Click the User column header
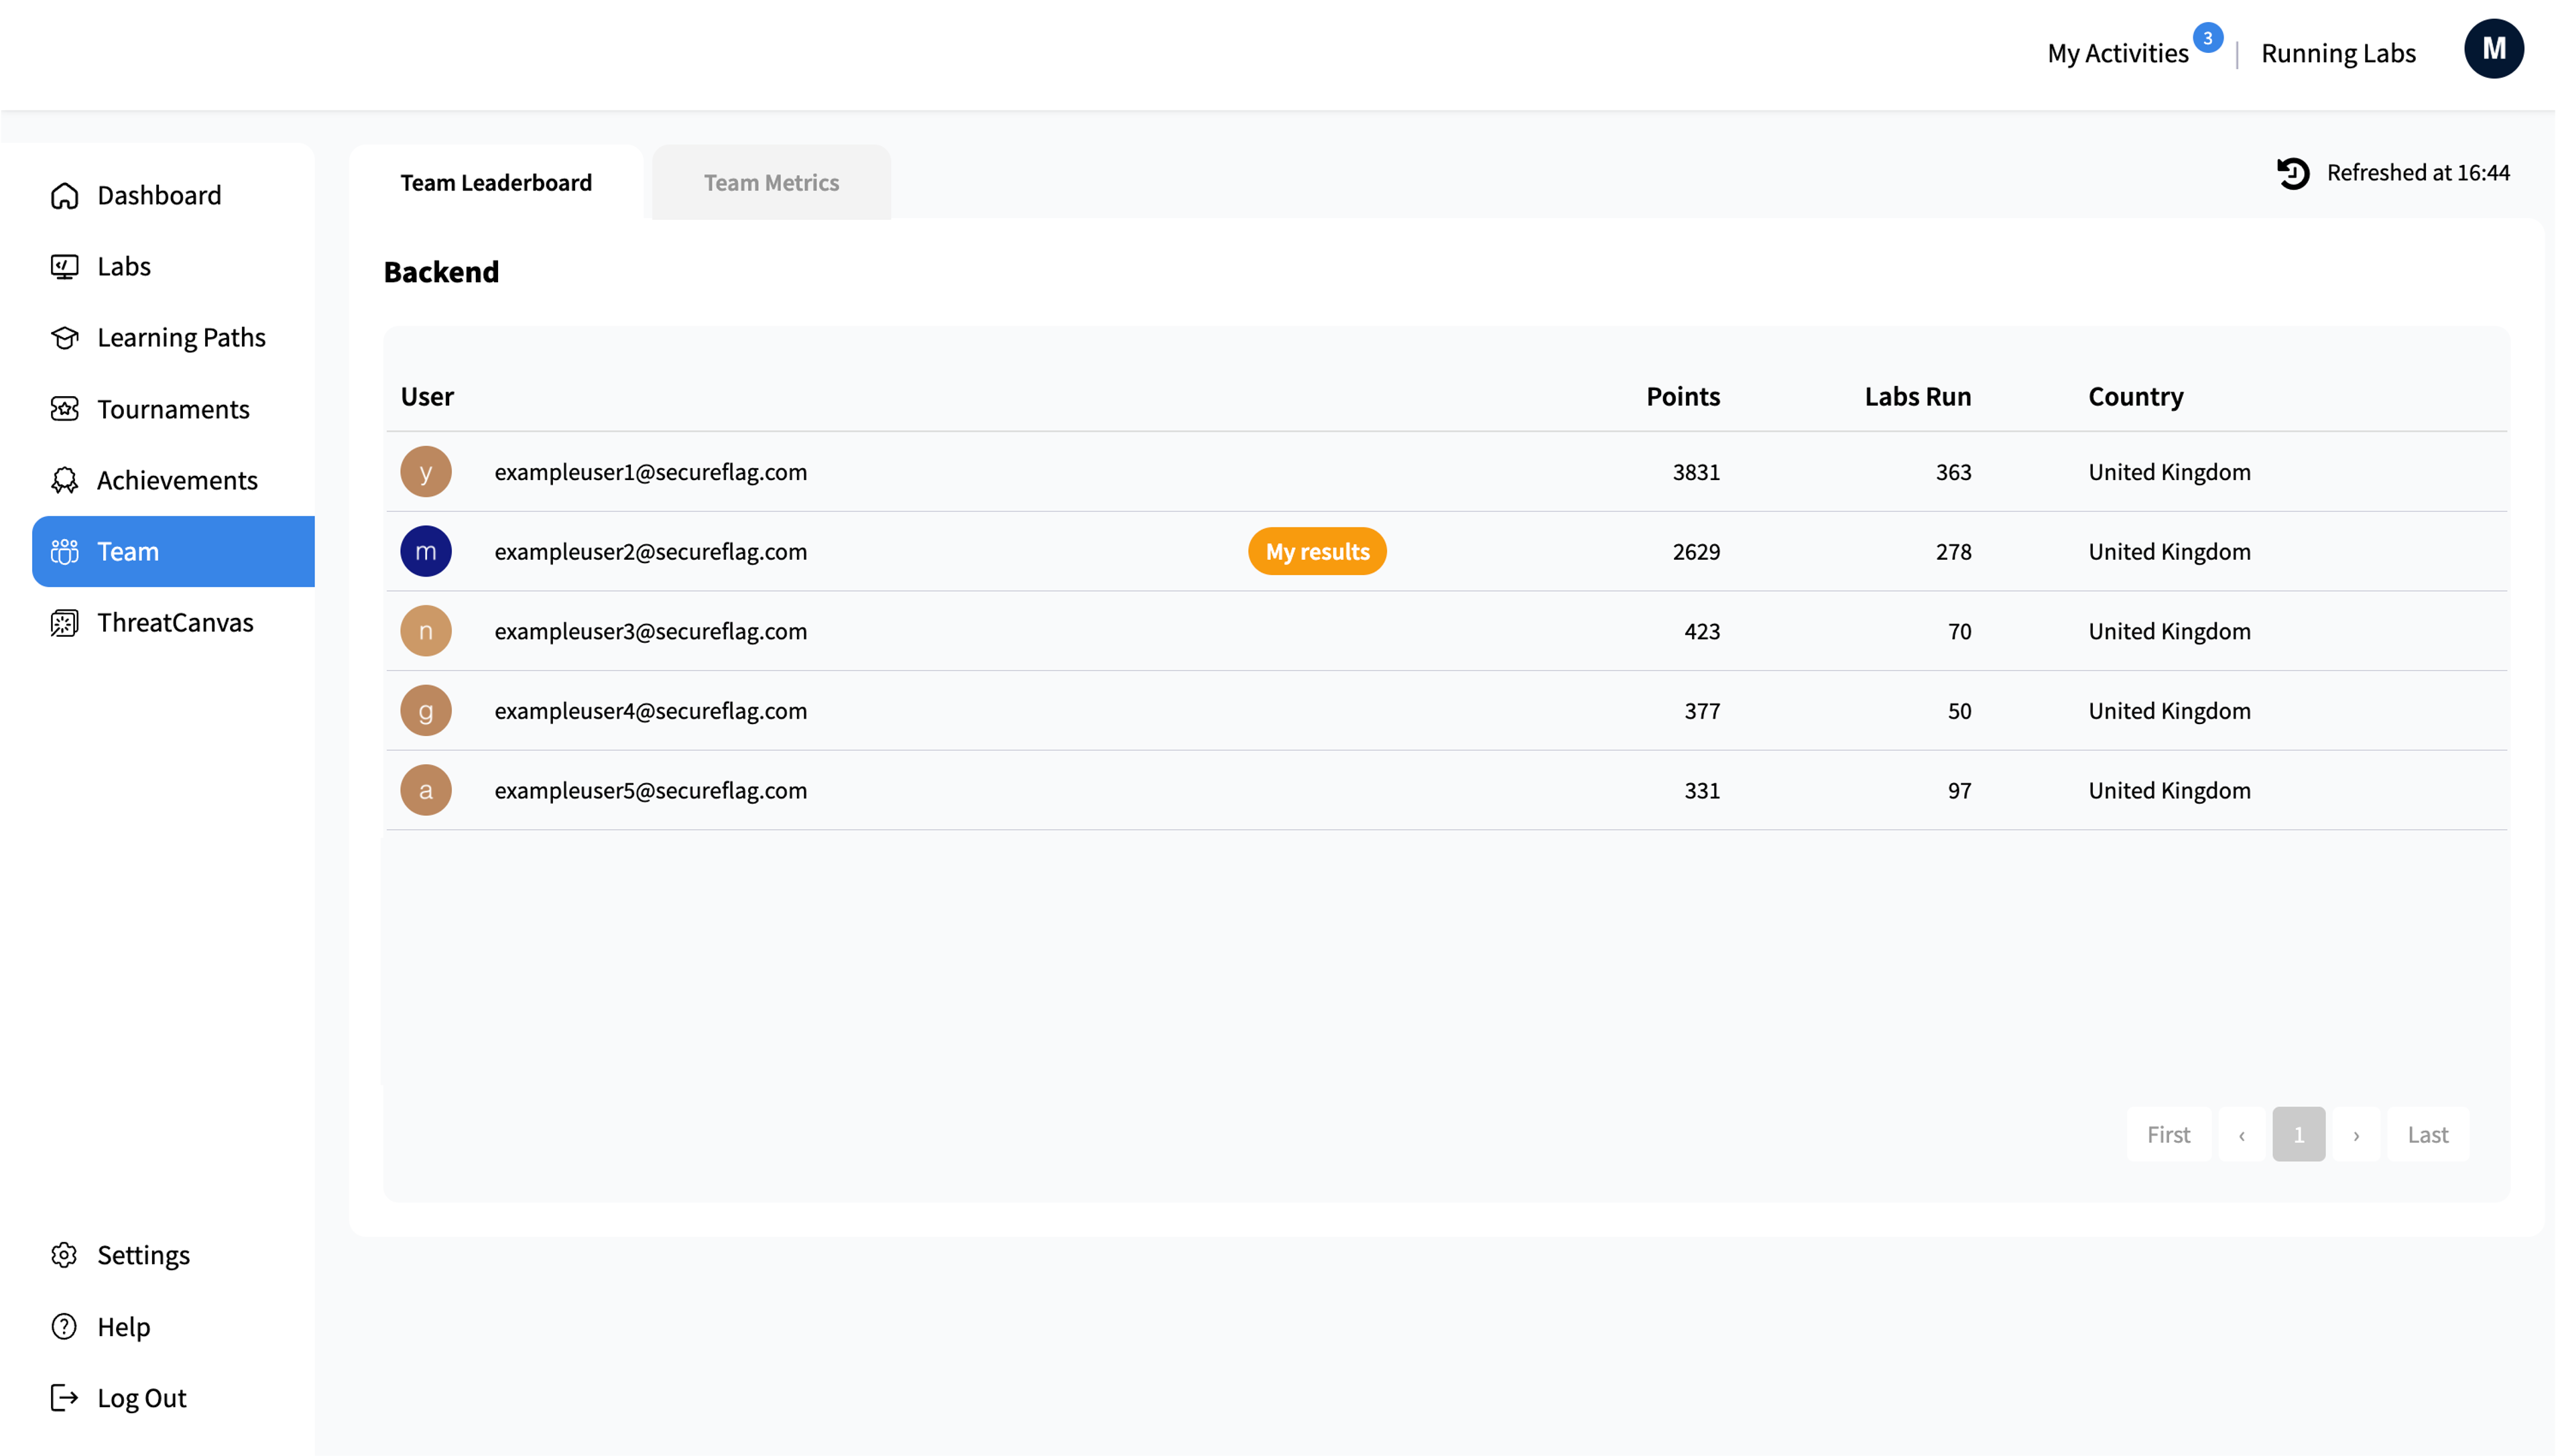 coord(427,397)
